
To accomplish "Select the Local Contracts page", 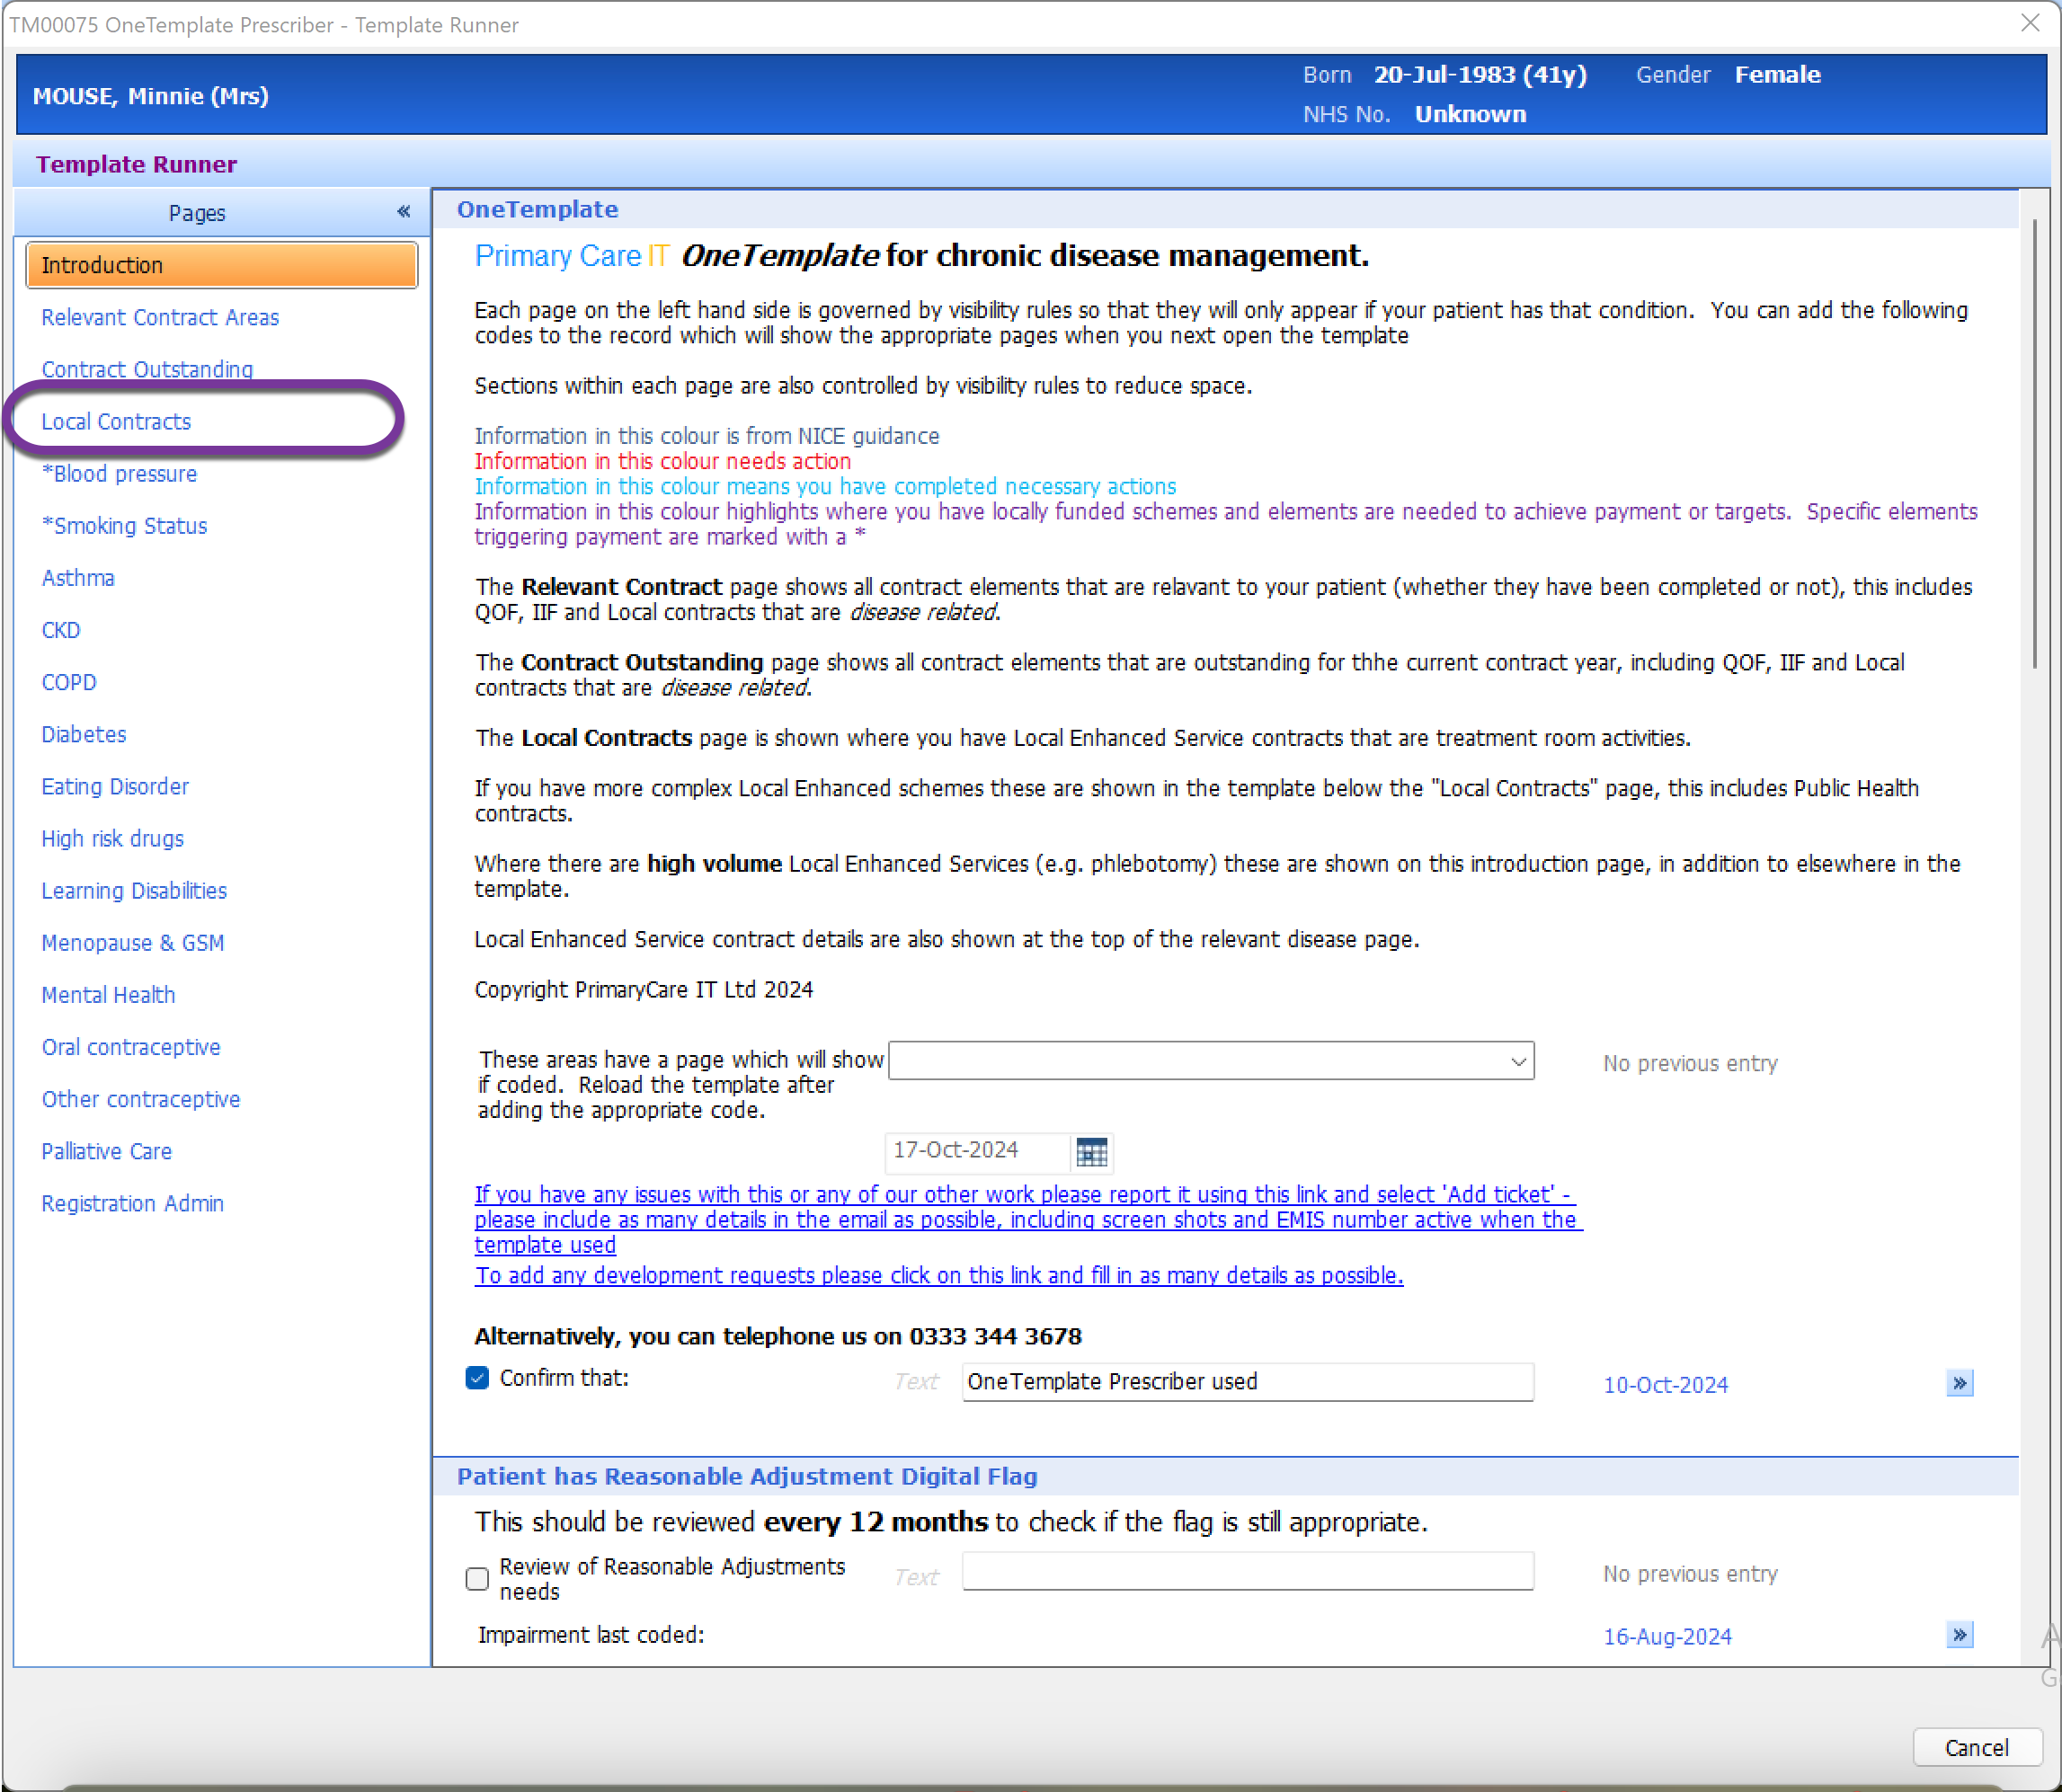I will pos(116,421).
